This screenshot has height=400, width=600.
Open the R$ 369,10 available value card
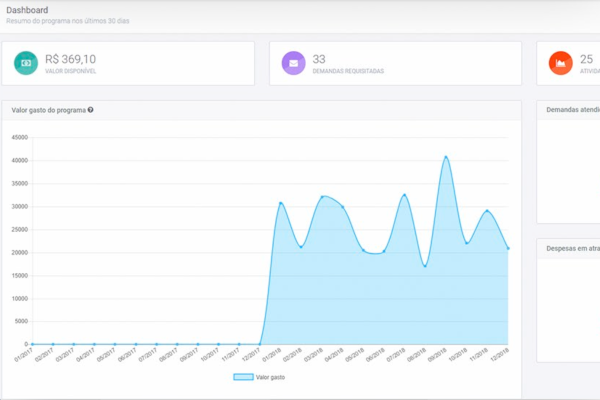128,63
